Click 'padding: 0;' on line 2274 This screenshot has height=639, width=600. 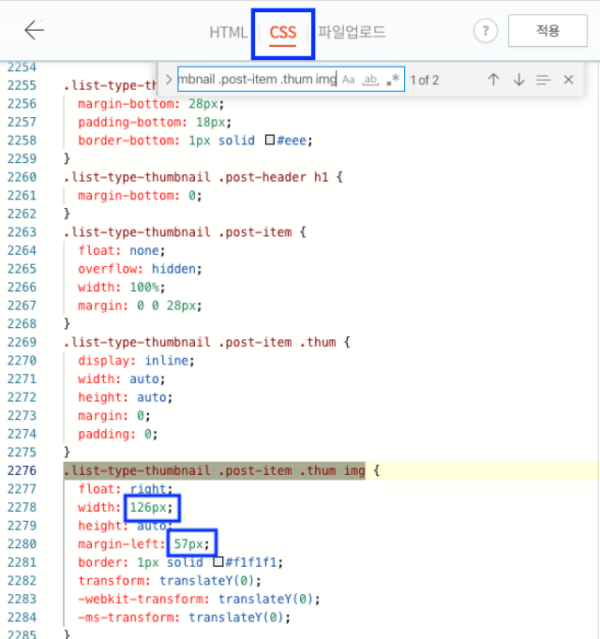pos(118,434)
